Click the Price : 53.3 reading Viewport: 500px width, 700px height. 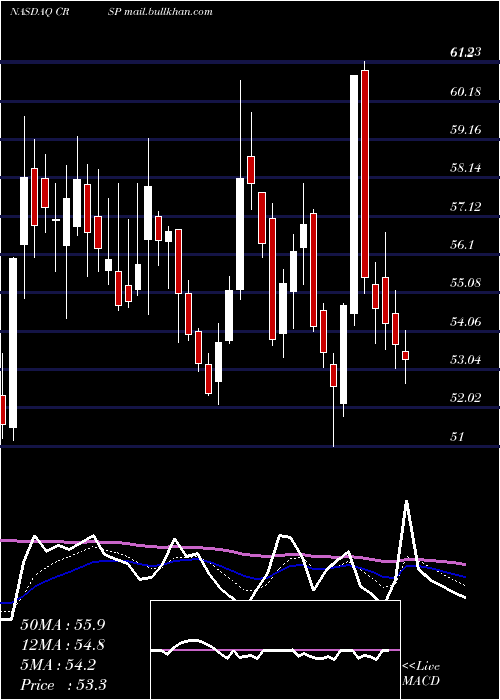(63, 684)
